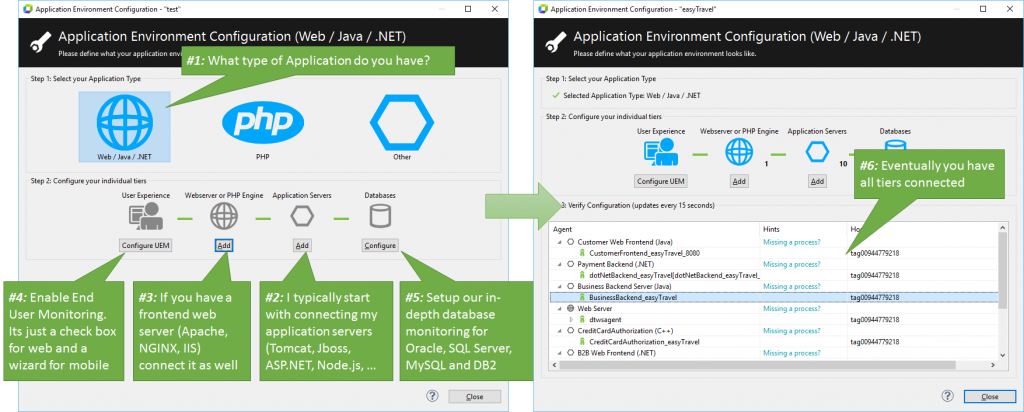Viewport: 1024px width, 412px height.
Task: Add a Webserver or PHP Engine in test window
Action: pyautogui.click(x=224, y=246)
